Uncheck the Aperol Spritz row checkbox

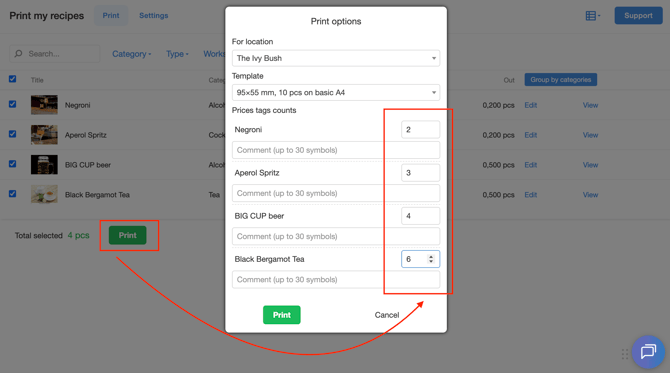point(12,134)
